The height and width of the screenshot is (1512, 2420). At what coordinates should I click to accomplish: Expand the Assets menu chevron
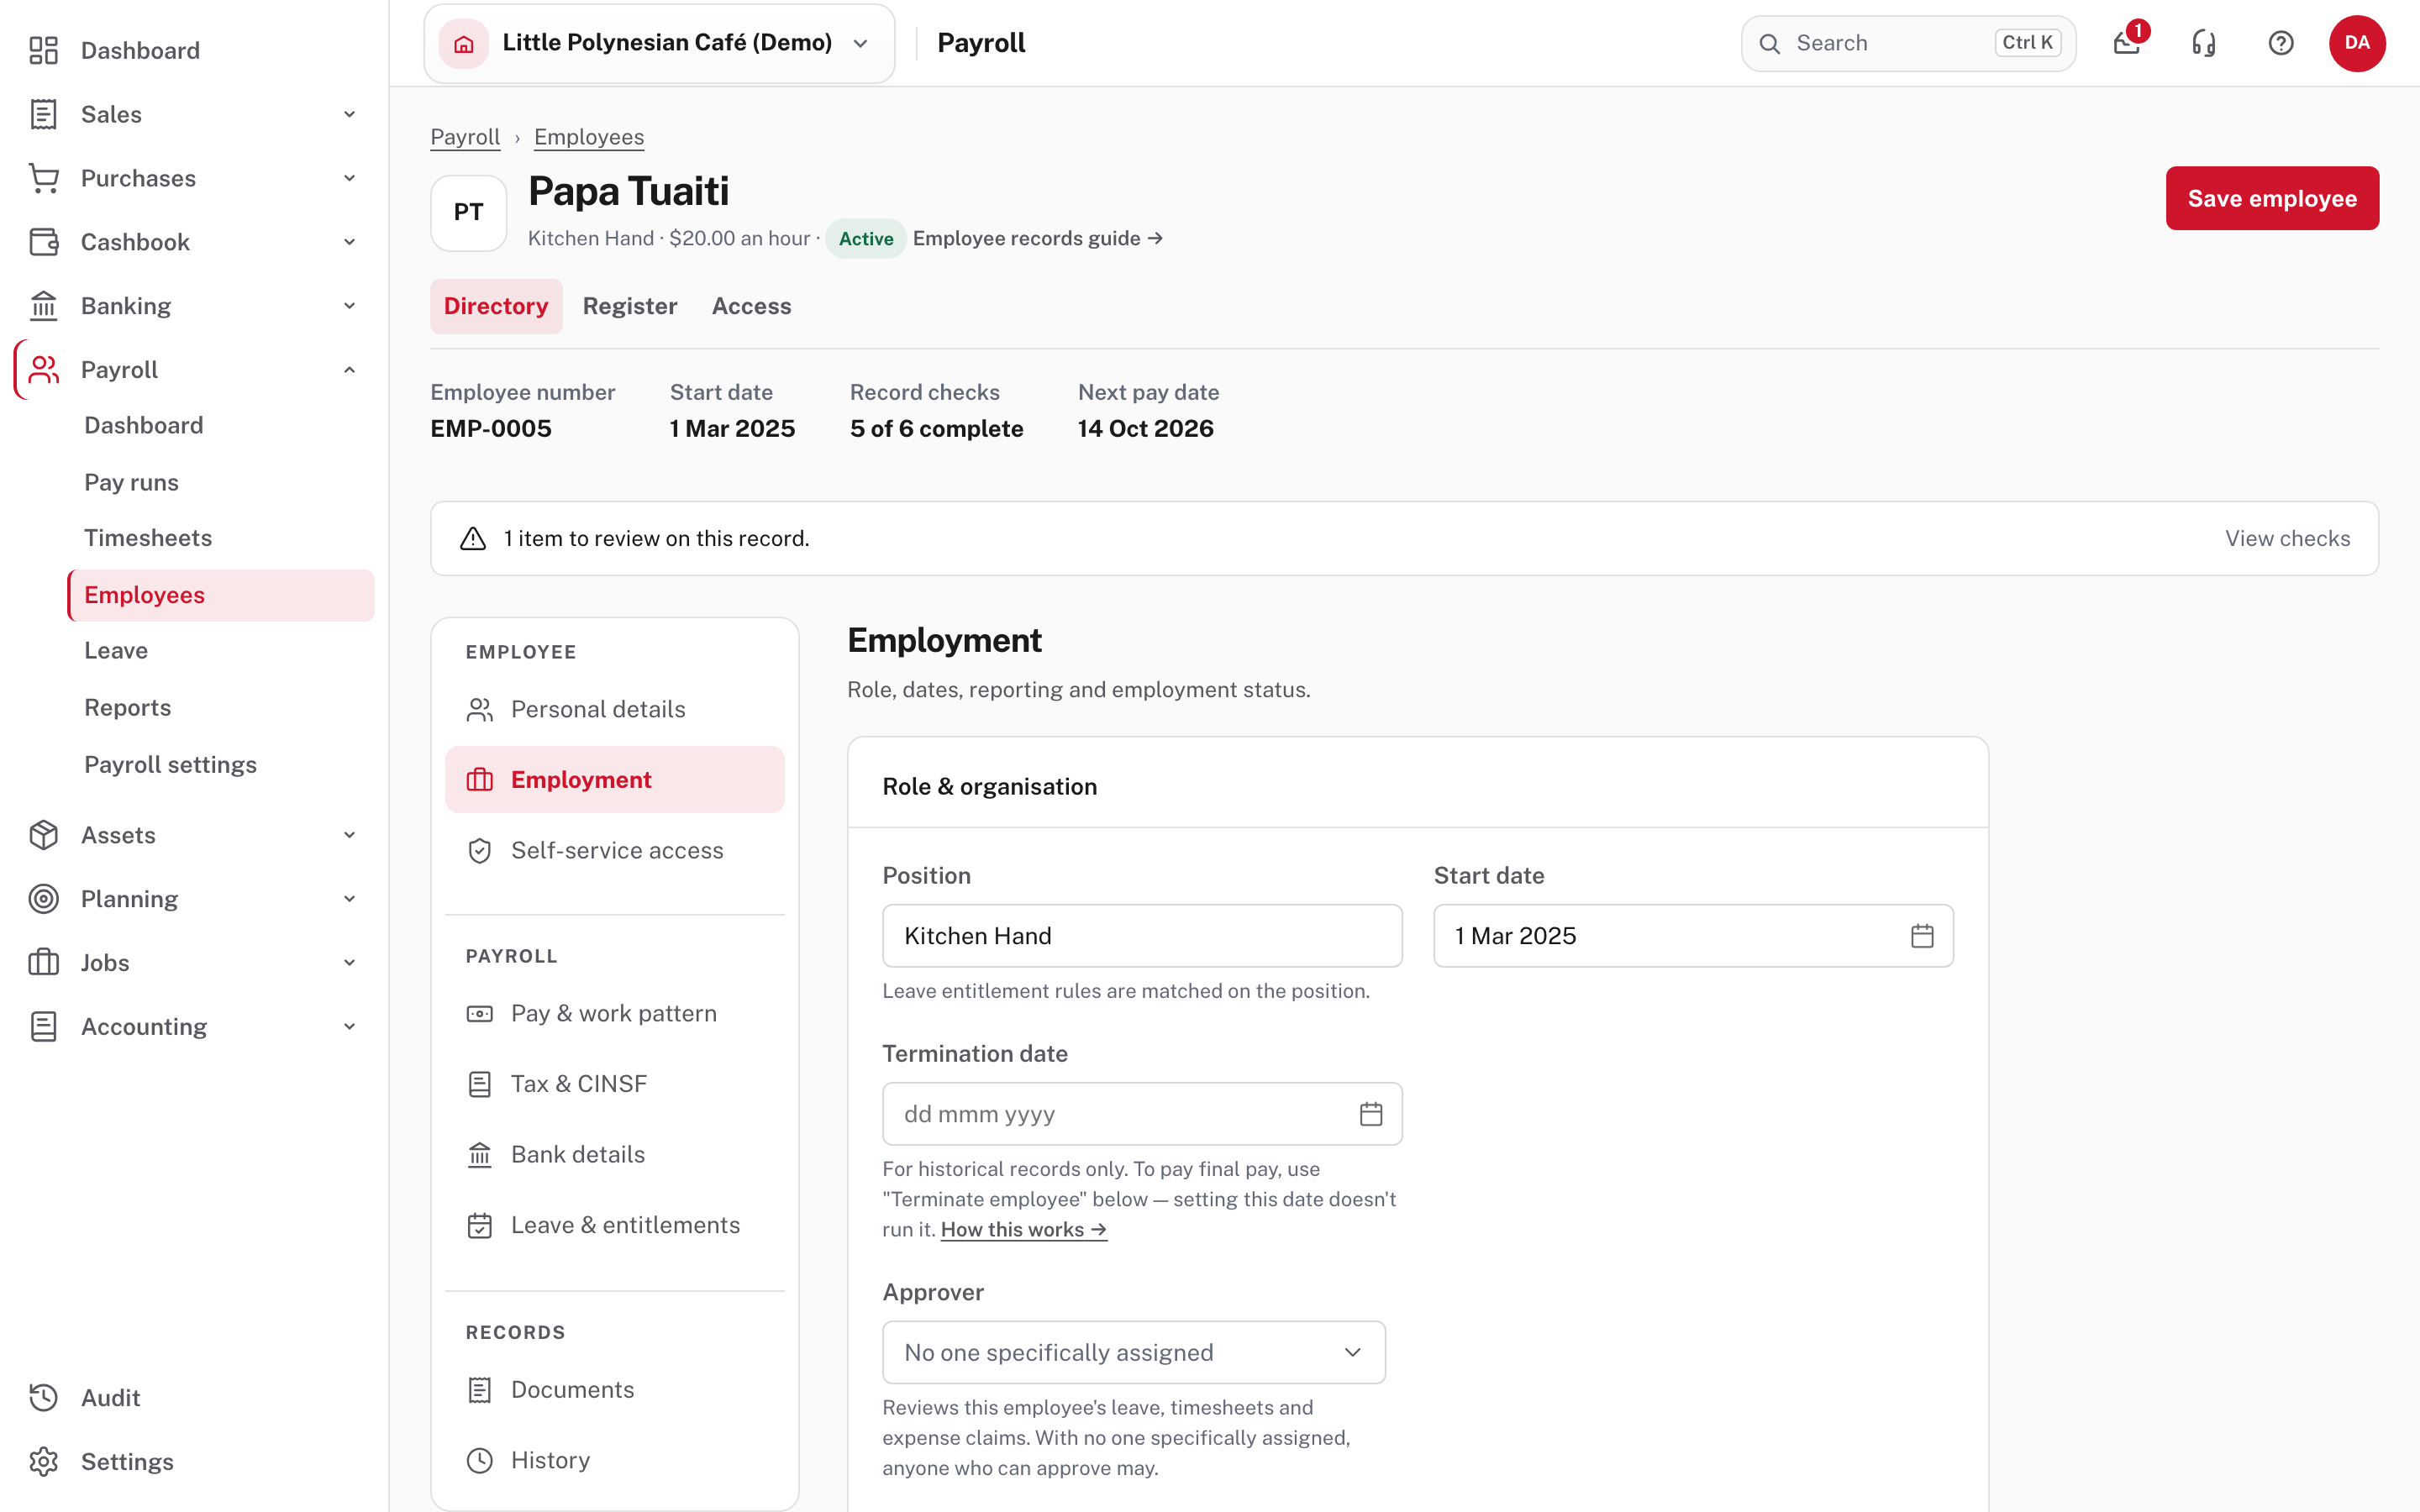click(350, 835)
